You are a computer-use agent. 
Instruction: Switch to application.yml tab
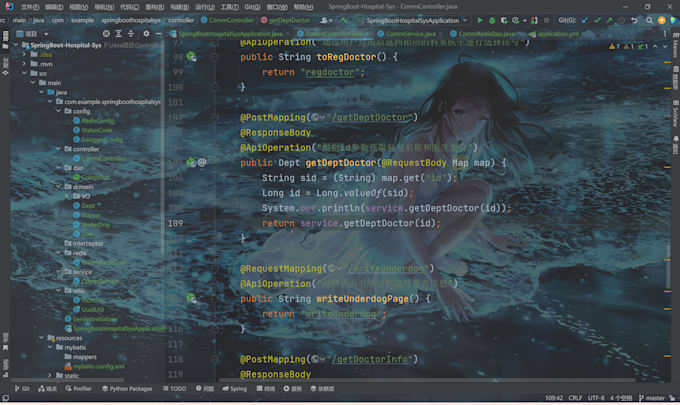554,33
